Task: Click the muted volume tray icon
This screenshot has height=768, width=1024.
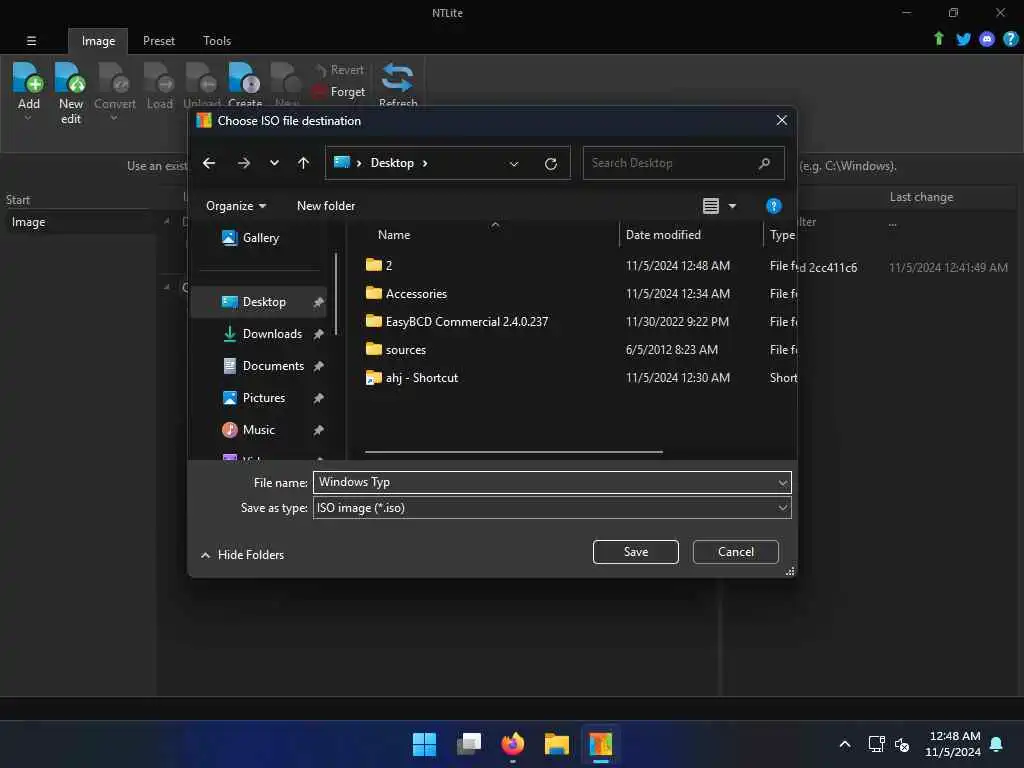Action: point(902,744)
